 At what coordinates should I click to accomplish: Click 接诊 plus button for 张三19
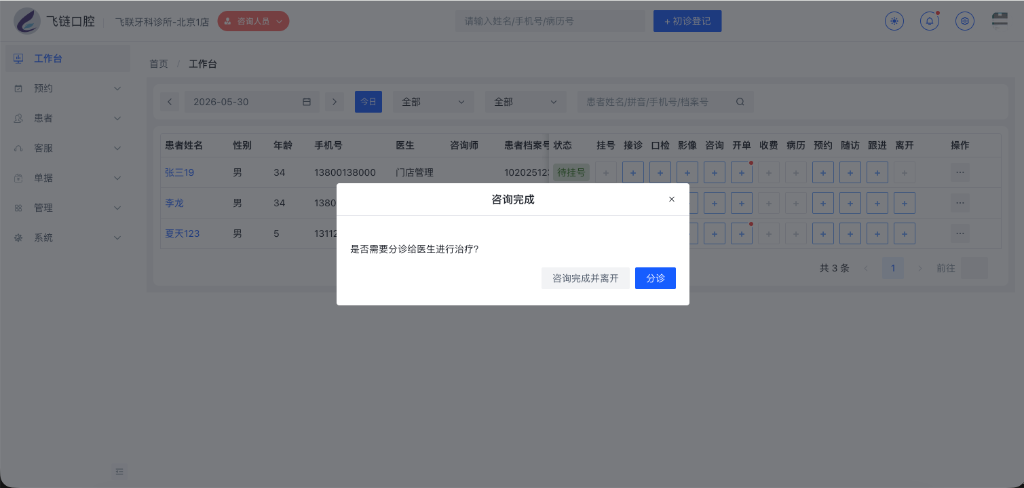(x=633, y=172)
